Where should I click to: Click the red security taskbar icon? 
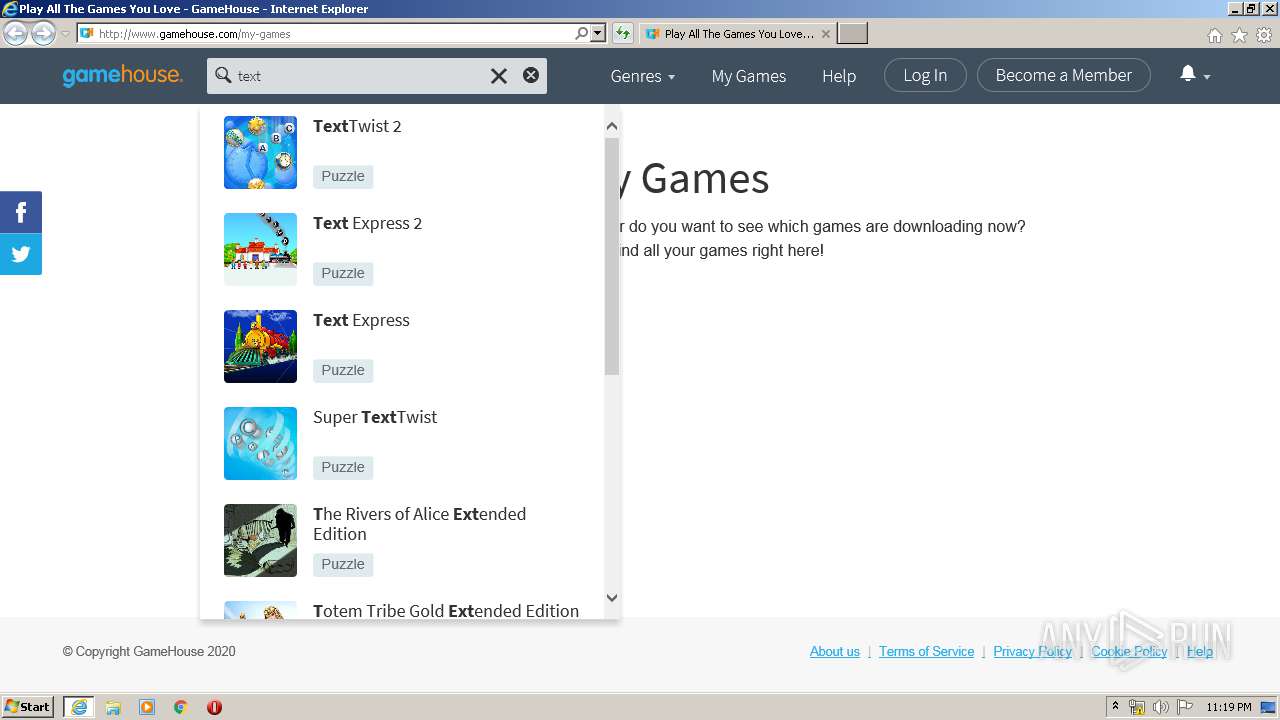(214, 707)
